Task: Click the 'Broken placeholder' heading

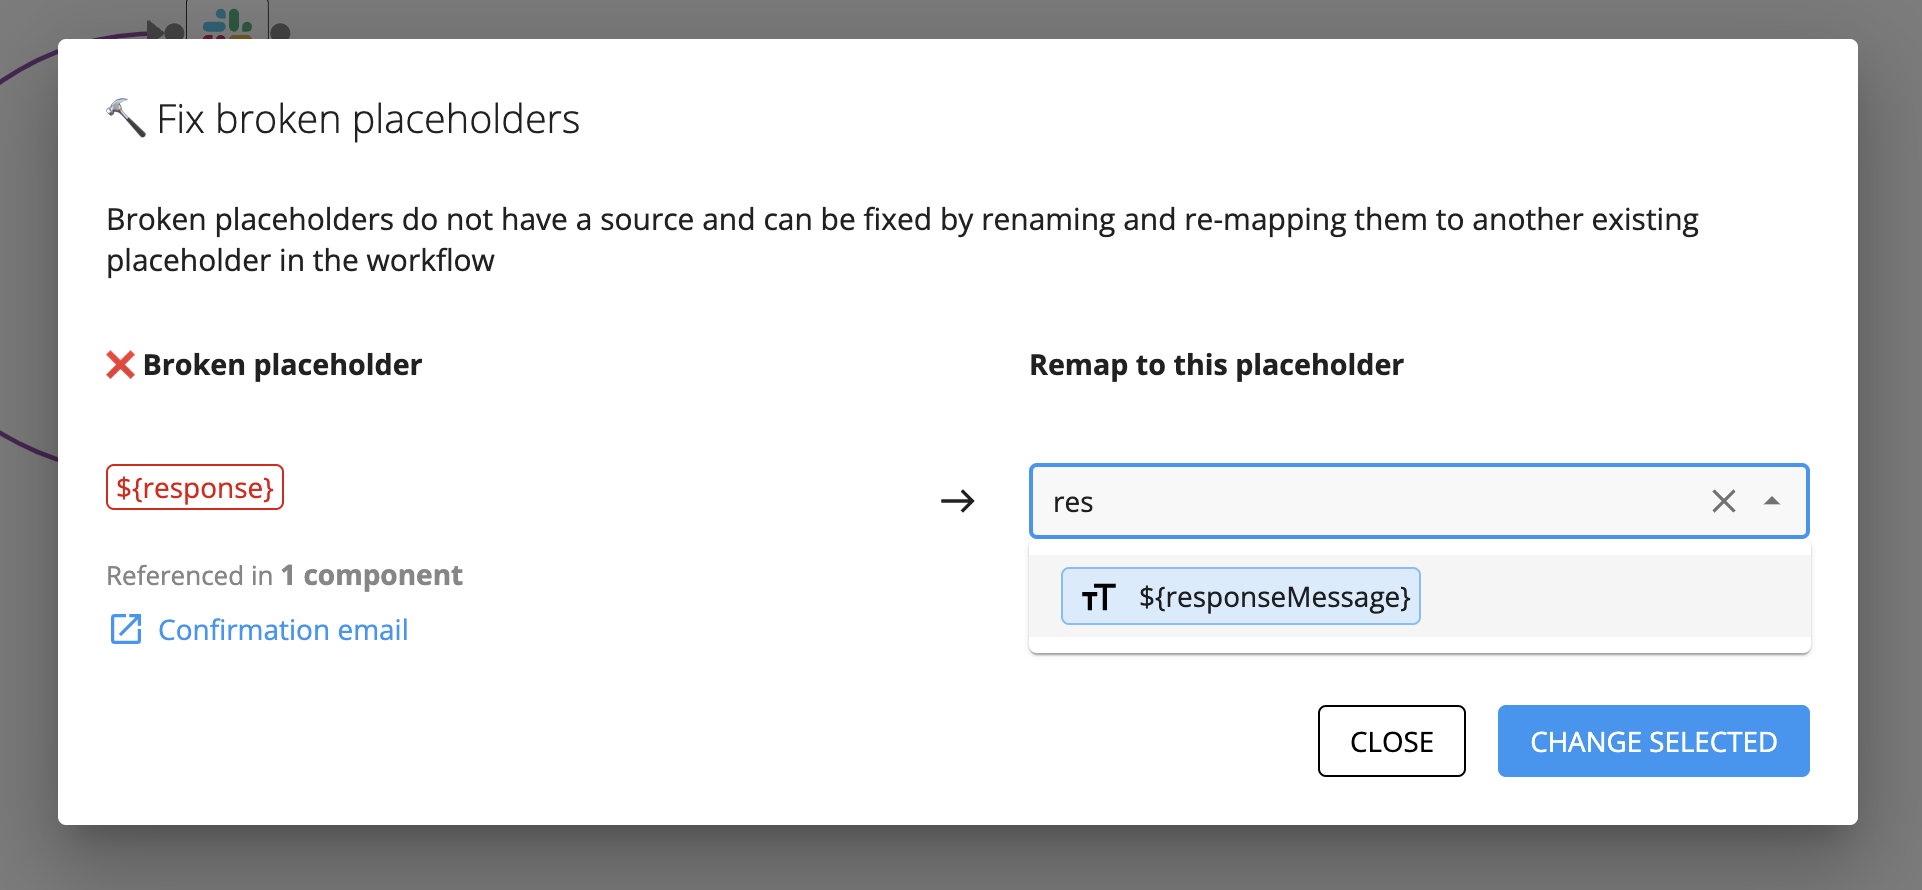Action: (282, 365)
